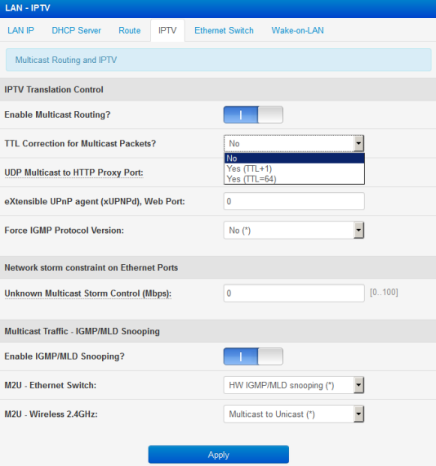The width and height of the screenshot is (436, 466).
Task: Toggle the Enable Multicast Routing switch
Action: 253,115
